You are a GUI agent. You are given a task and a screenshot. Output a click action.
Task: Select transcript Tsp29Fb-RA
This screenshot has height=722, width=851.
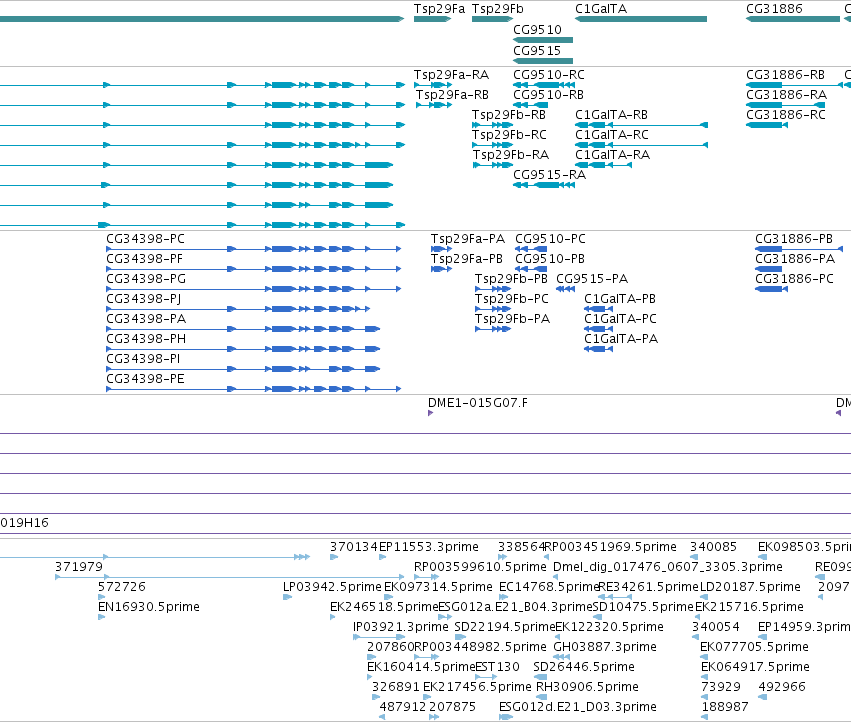tap(511, 155)
